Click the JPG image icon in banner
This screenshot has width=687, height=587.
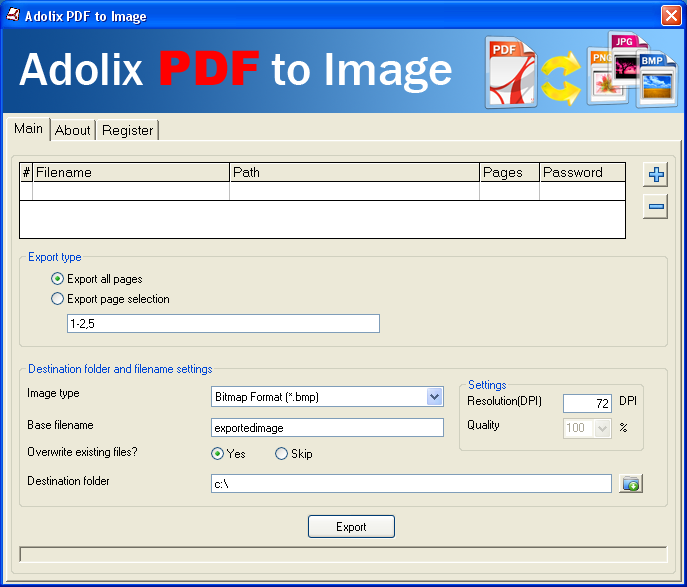pyautogui.click(x=628, y=58)
